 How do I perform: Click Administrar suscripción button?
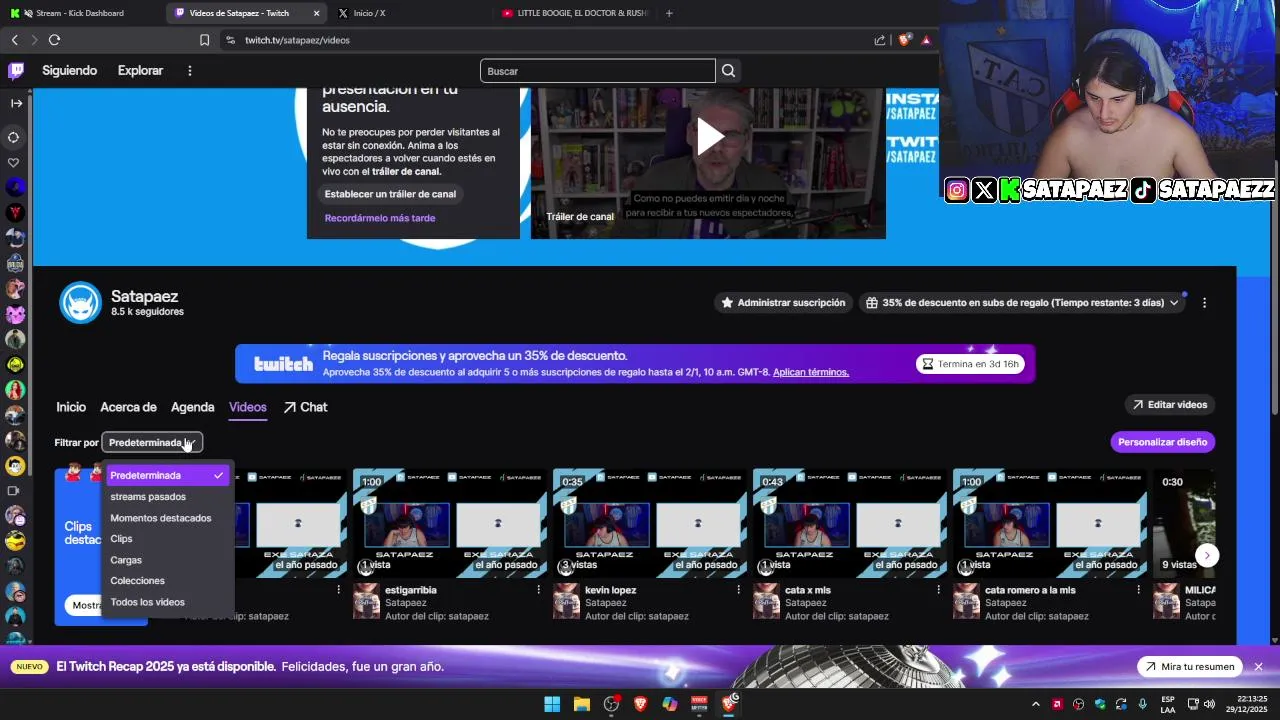pyautogui.click(x=784, y=303)
